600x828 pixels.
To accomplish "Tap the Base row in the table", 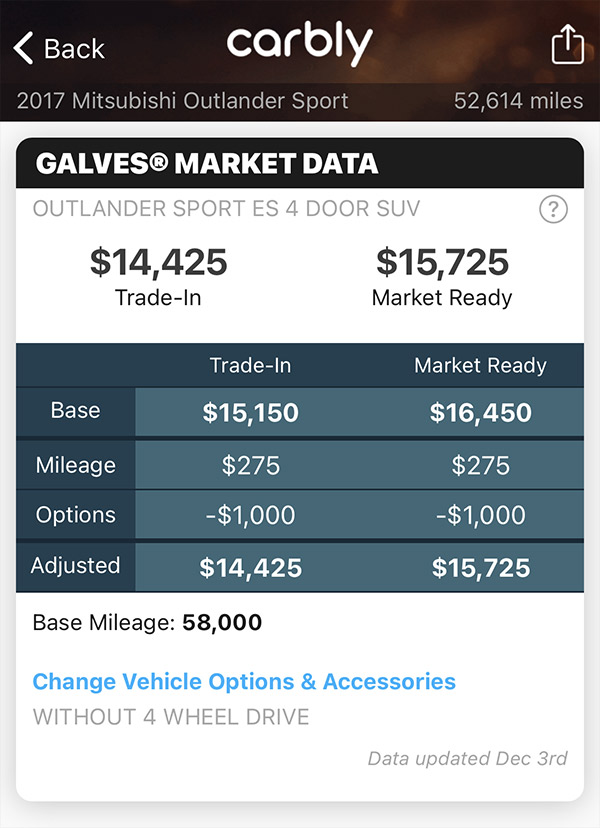I will (300, 412).
